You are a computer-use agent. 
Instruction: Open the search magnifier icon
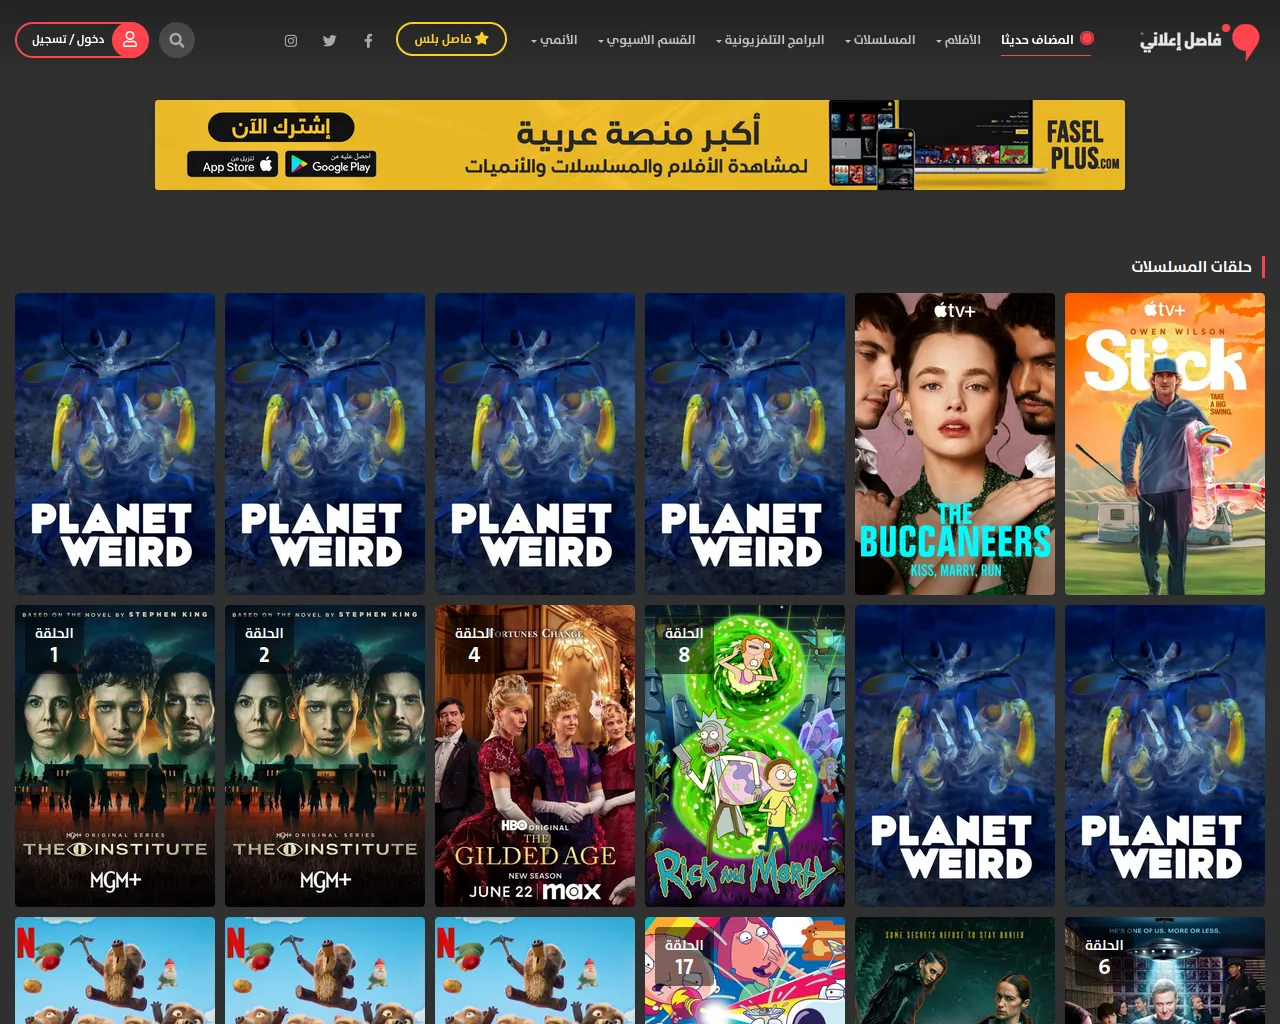(x=177, y=40)
